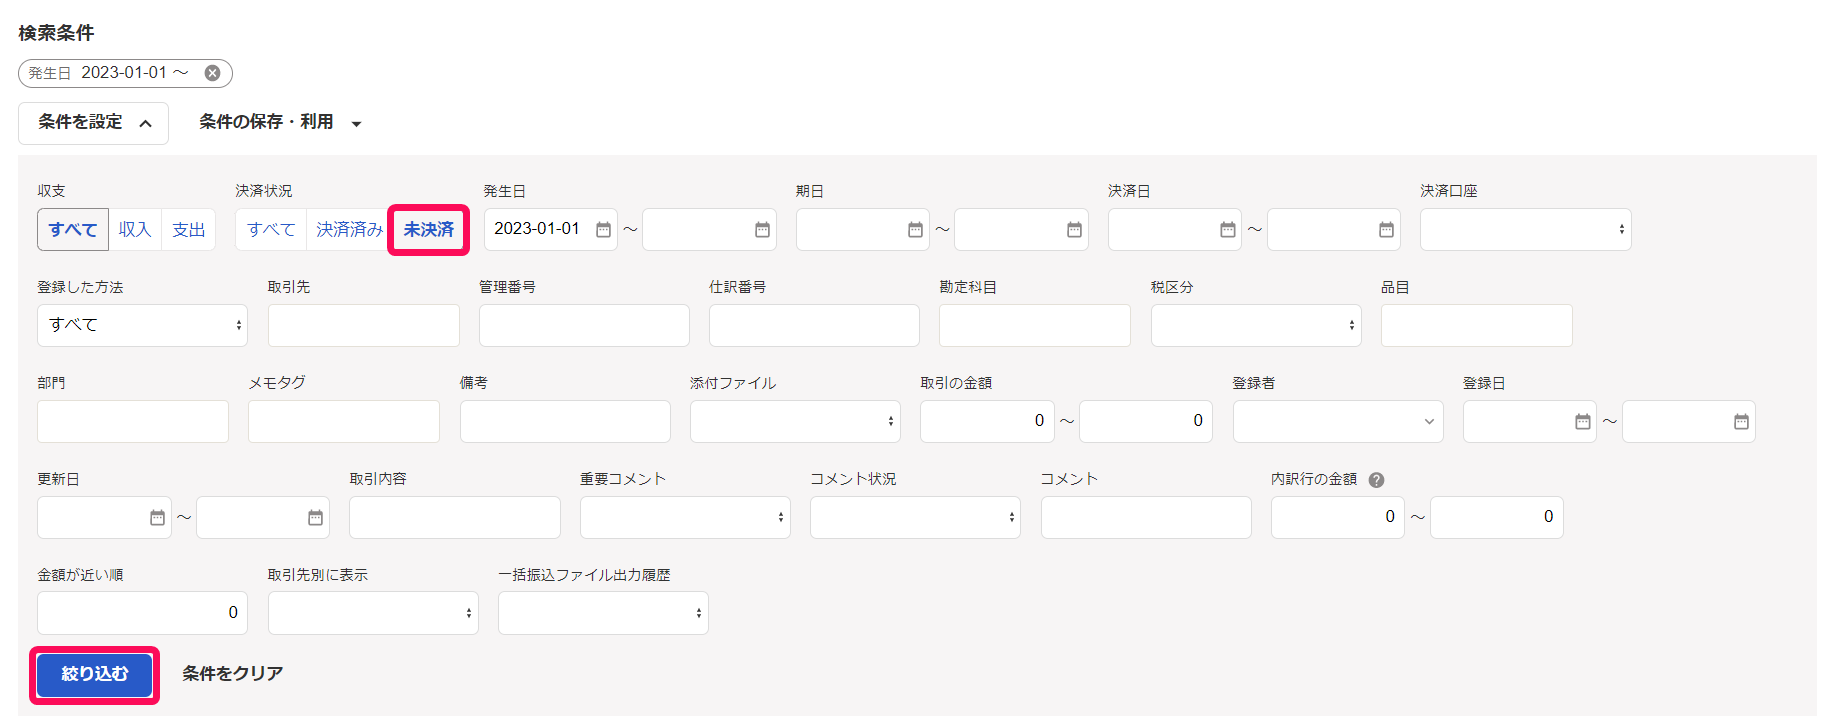
Task: Open the 一括振込ファイル出力履歴 dropdown
Action: tap(603, 613)
